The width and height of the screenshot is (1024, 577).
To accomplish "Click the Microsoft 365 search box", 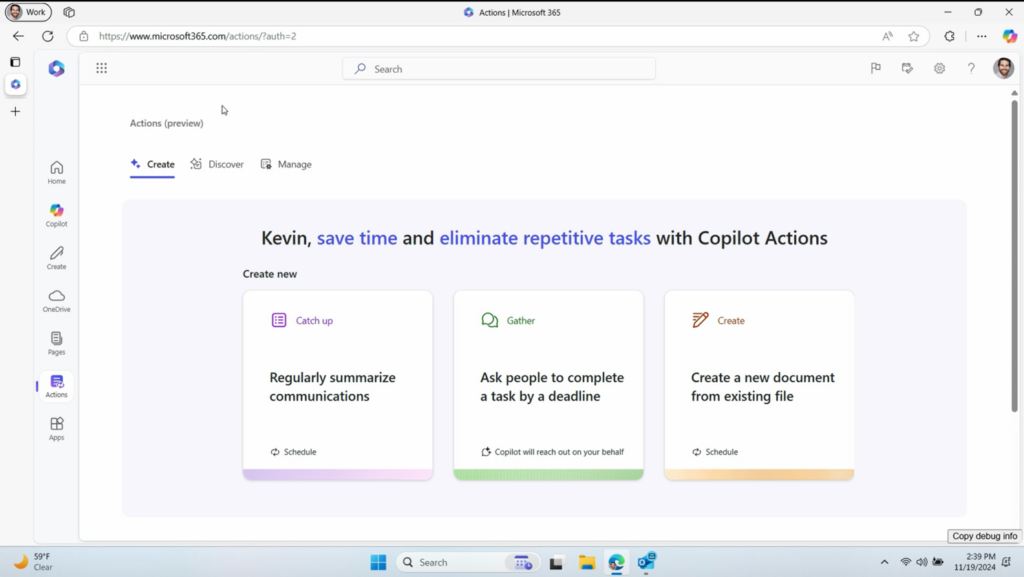I will [x=499, y=69].
